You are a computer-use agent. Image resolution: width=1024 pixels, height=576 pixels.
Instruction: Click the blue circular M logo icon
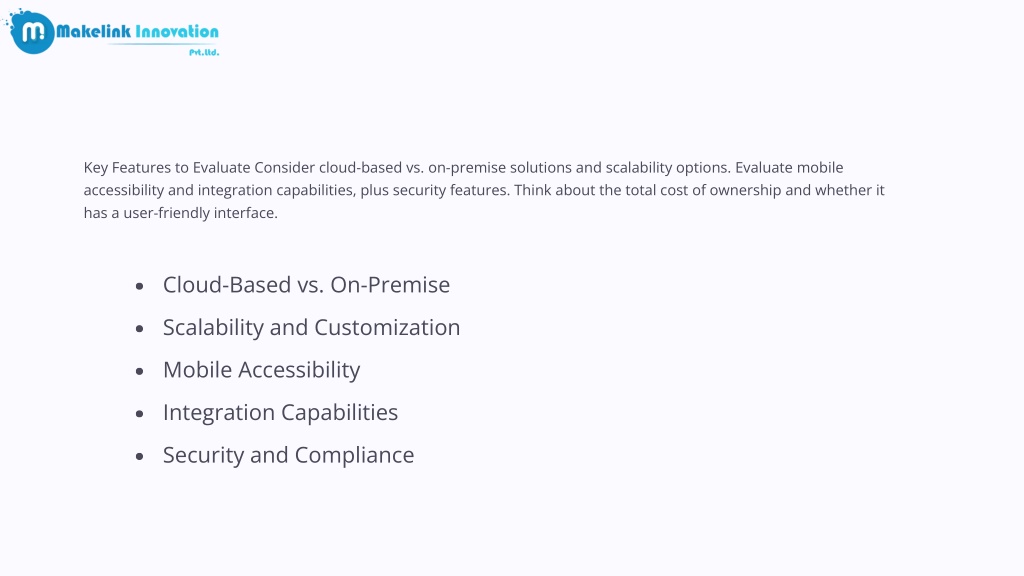pyautogui.click(x=32, y=32)
